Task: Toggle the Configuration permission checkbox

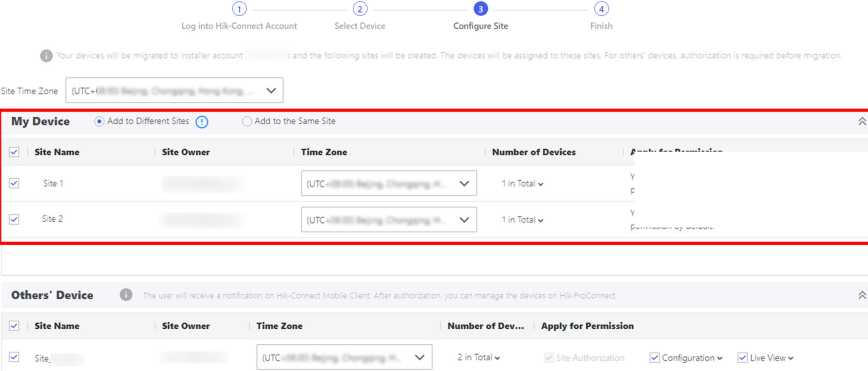Action: click(x=655, y=358)
